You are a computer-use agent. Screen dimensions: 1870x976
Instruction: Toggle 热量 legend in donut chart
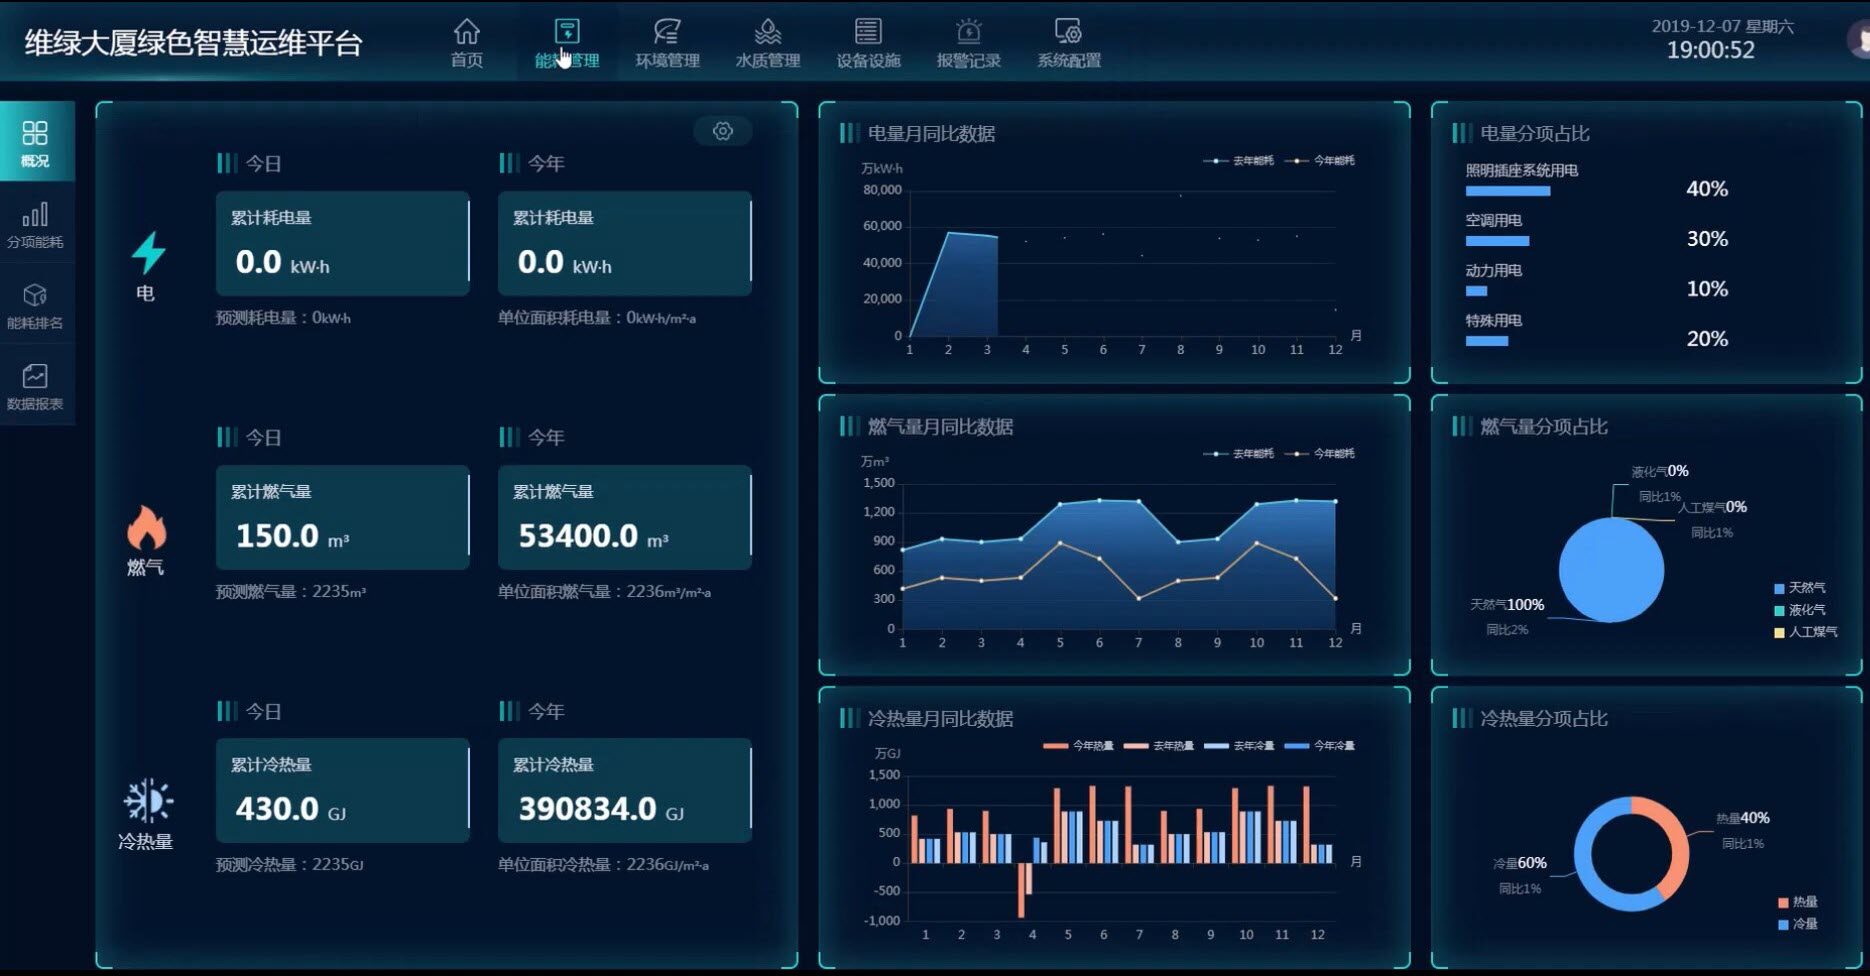pyautogui.click(x=1798, y=902)
